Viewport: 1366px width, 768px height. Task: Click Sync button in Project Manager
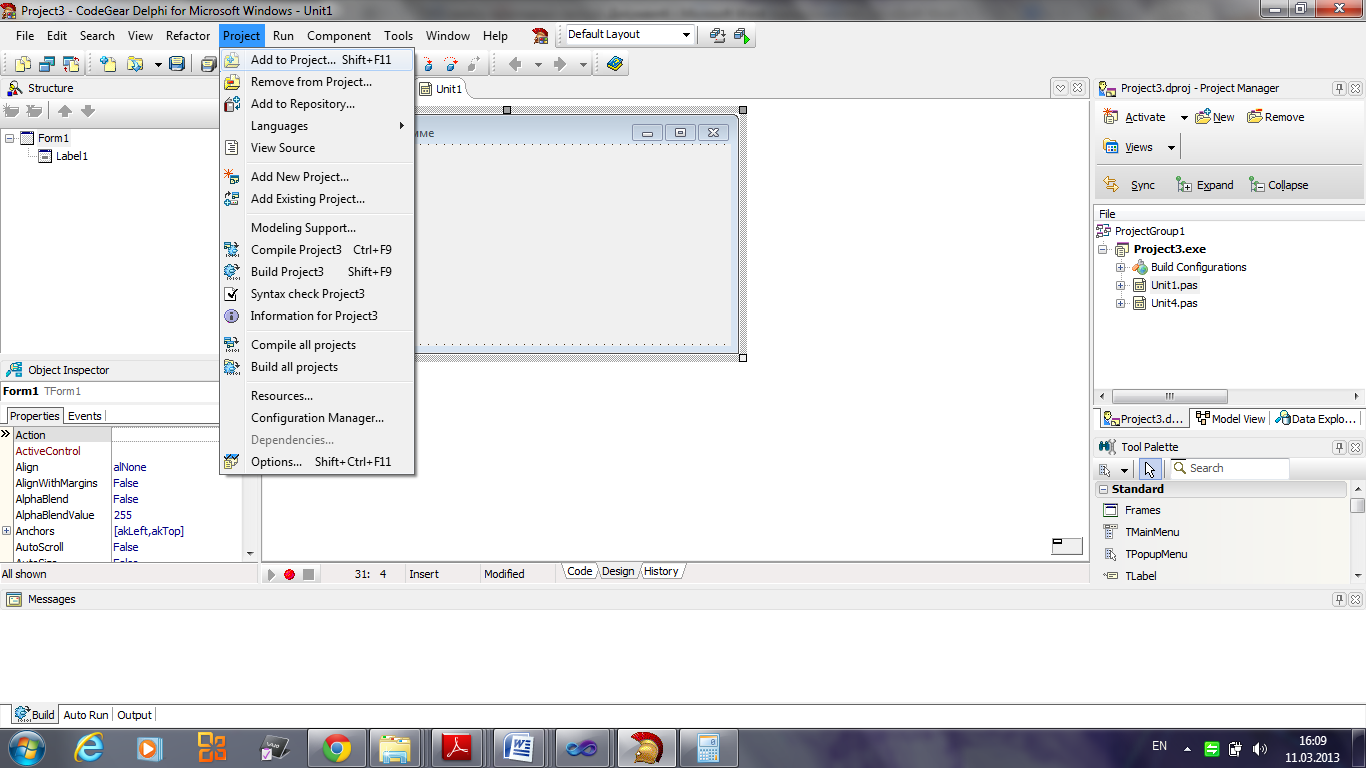click(1130, 185)
